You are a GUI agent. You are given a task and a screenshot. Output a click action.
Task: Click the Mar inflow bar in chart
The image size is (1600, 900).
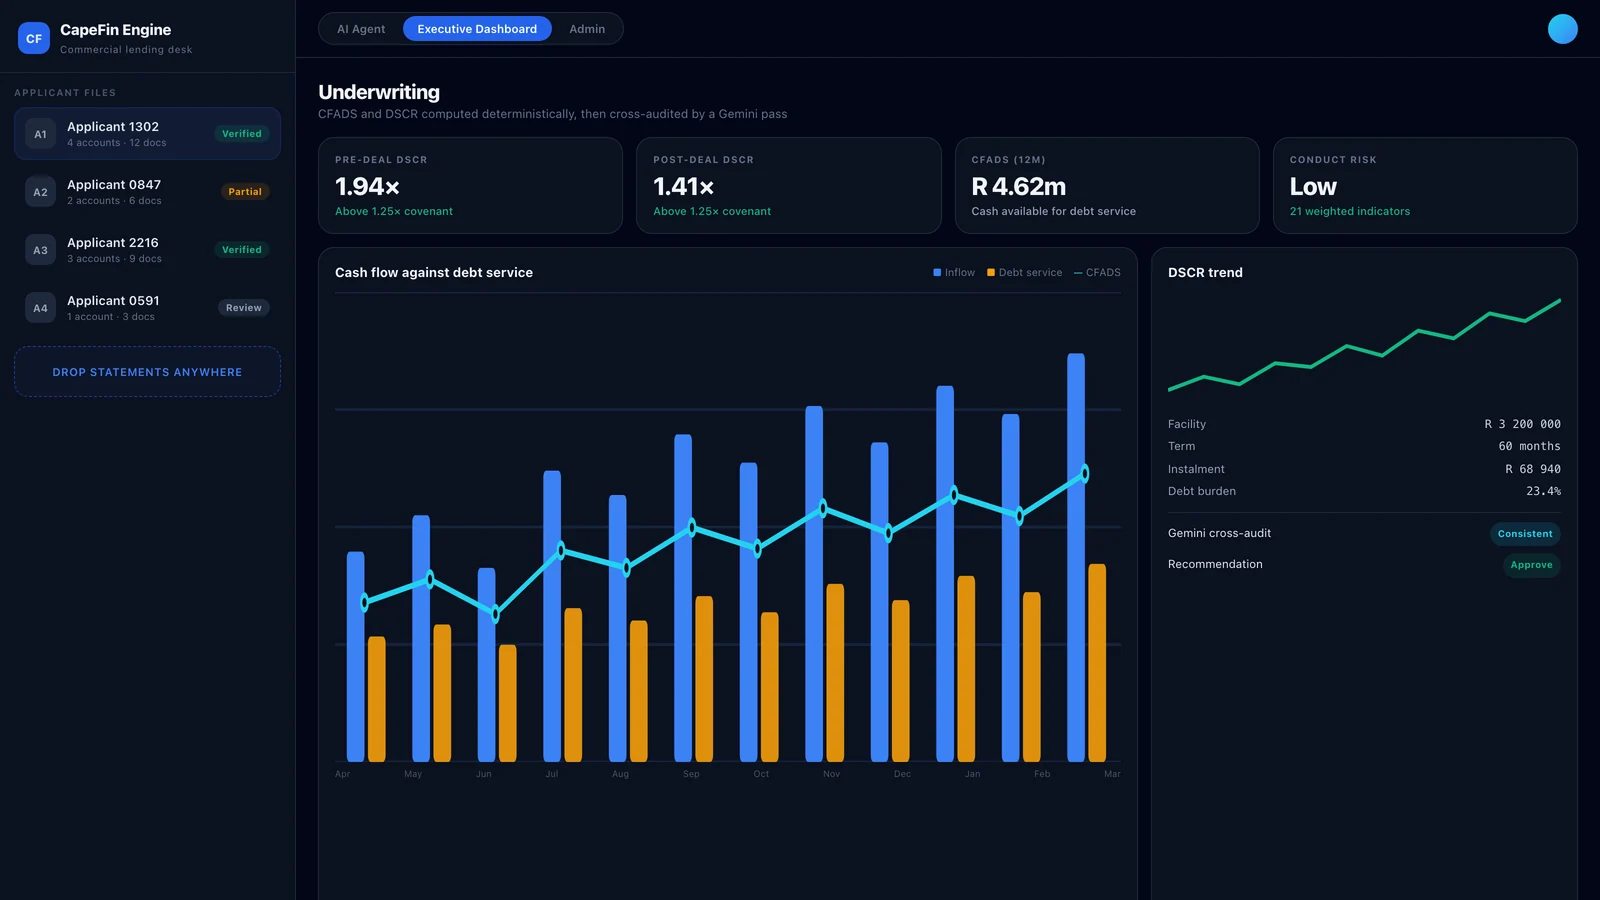click(x=1076, y=557)
